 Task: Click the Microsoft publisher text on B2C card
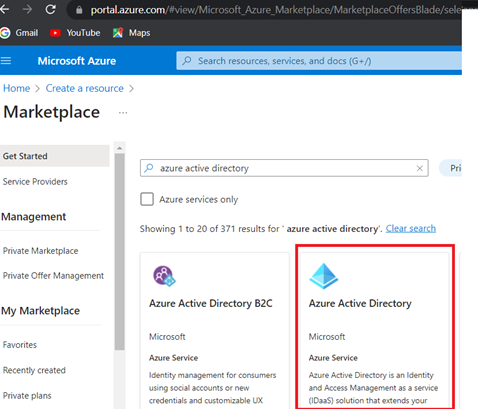(167, 337)
